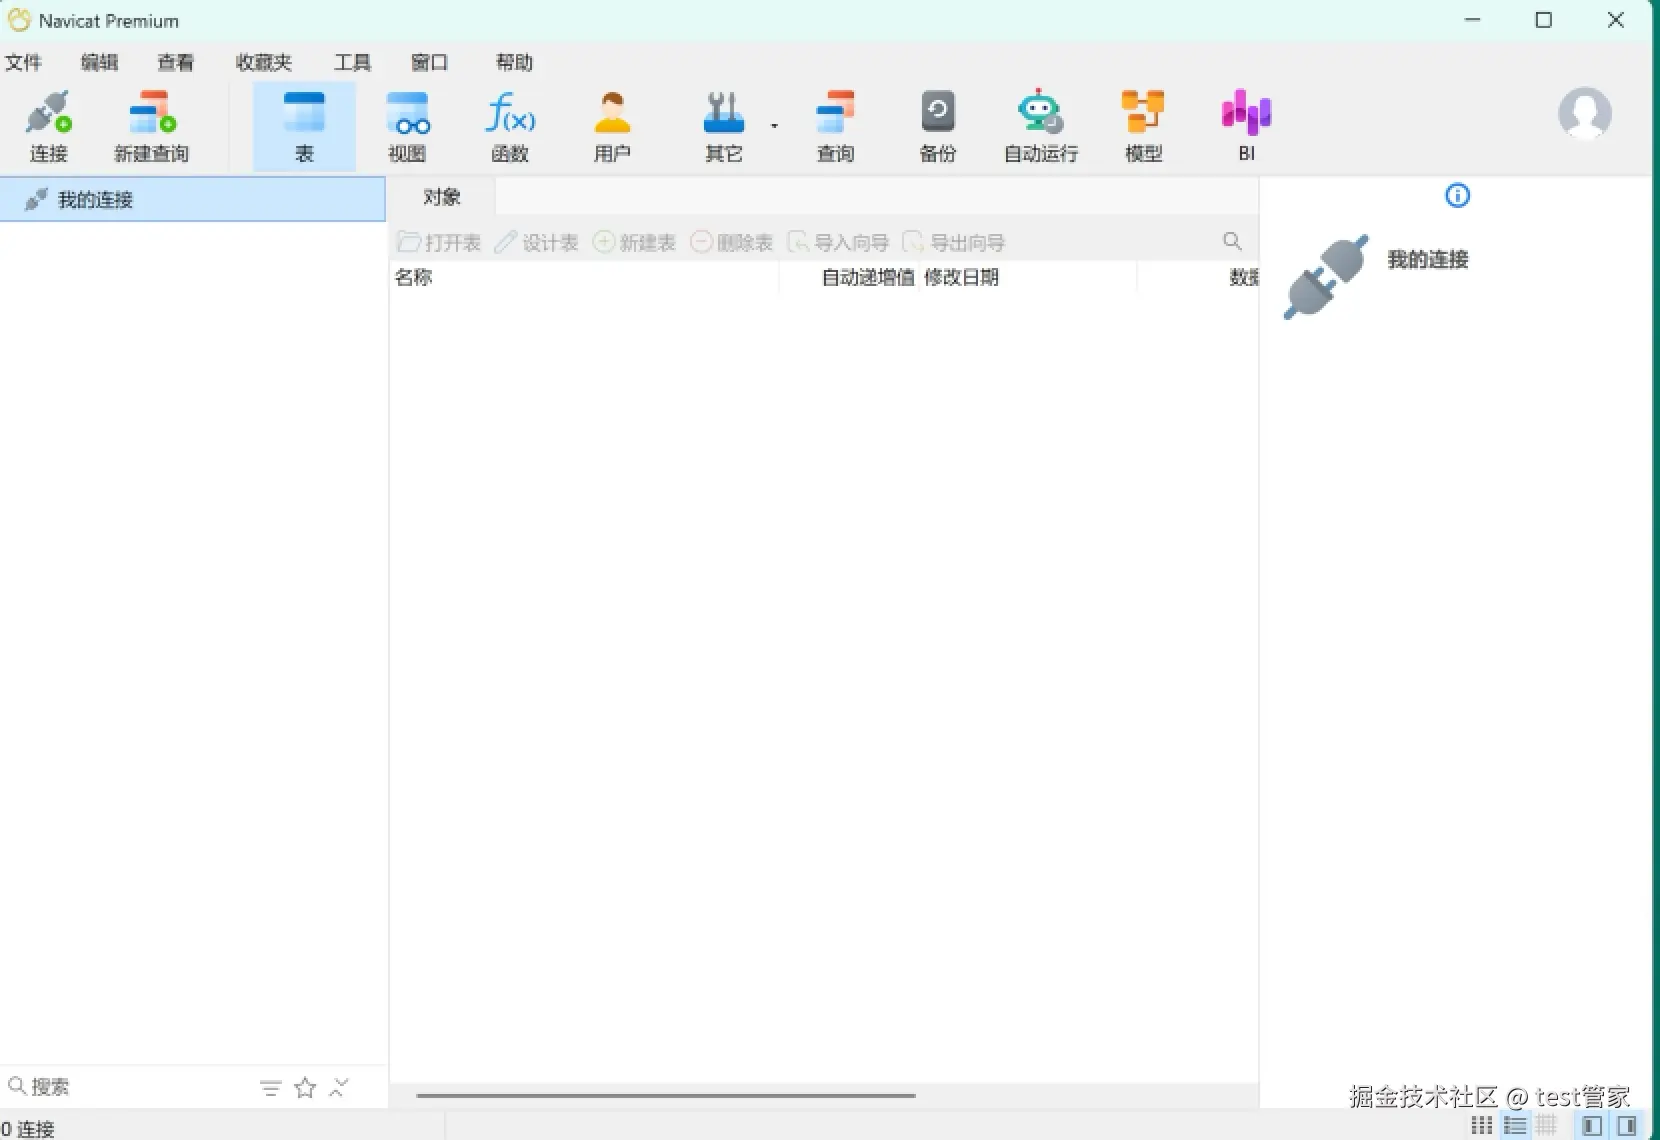Open the 函数 (Functions) section
Screen dimensions: 1660x1140
[x=510, y=124]
